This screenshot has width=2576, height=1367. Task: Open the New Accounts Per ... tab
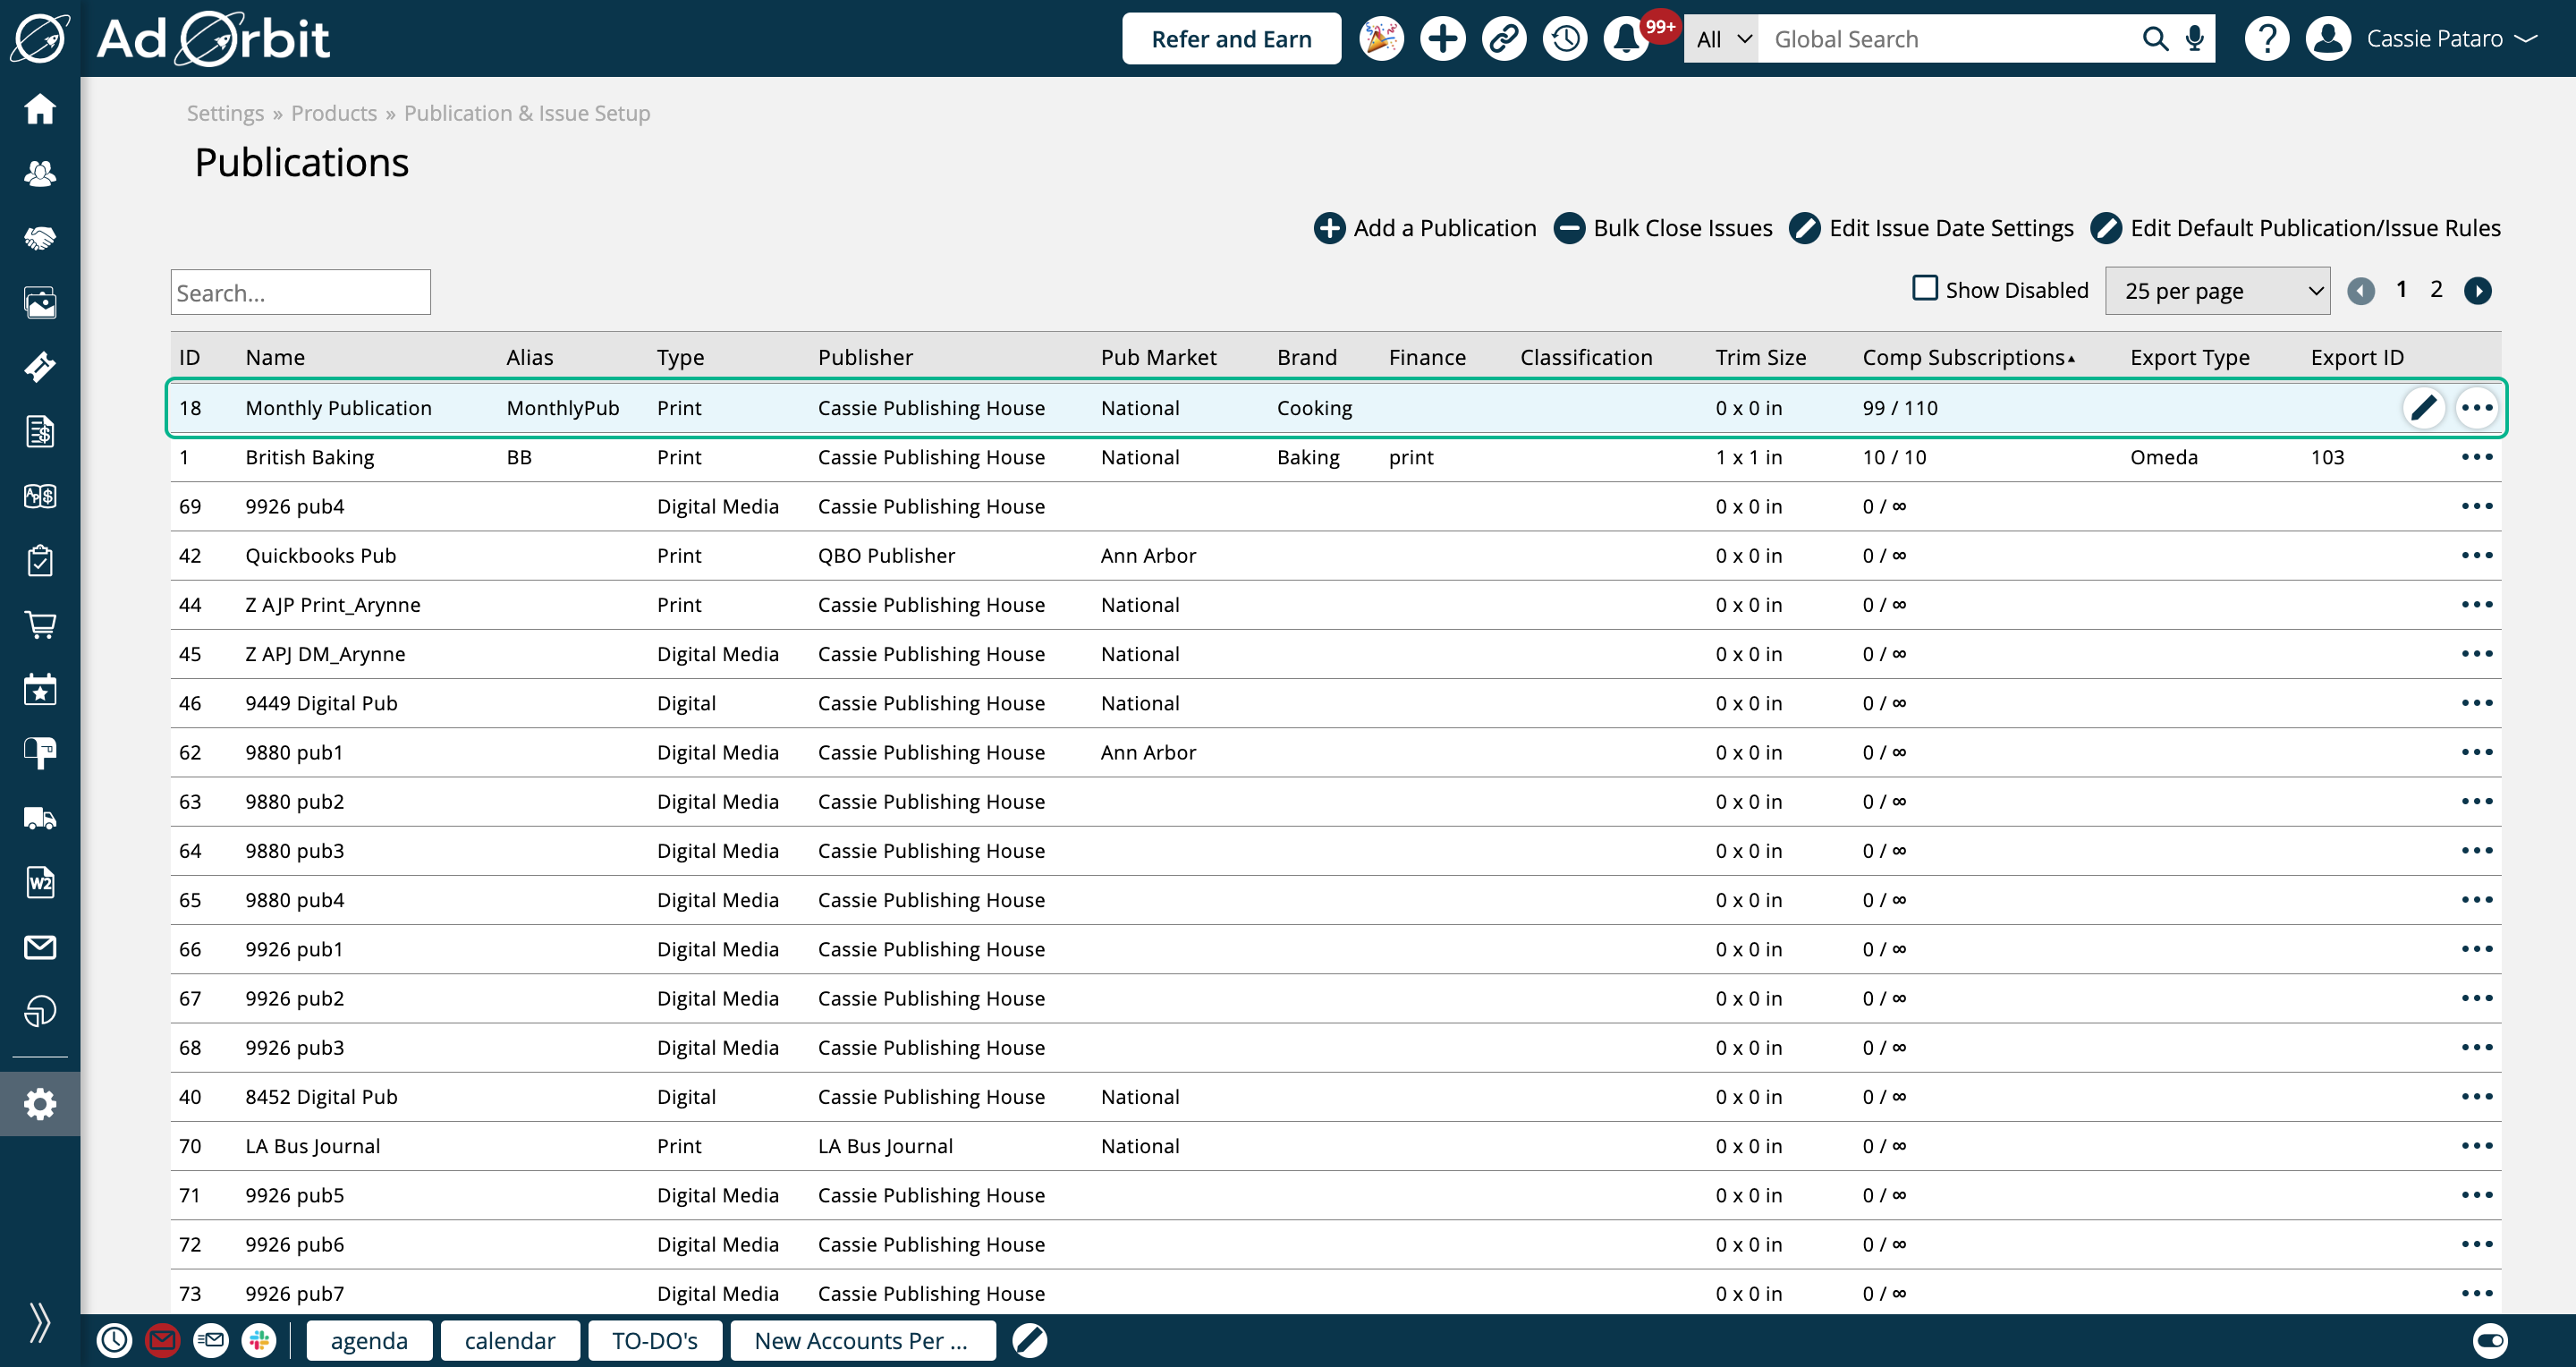click(862, 1341)
